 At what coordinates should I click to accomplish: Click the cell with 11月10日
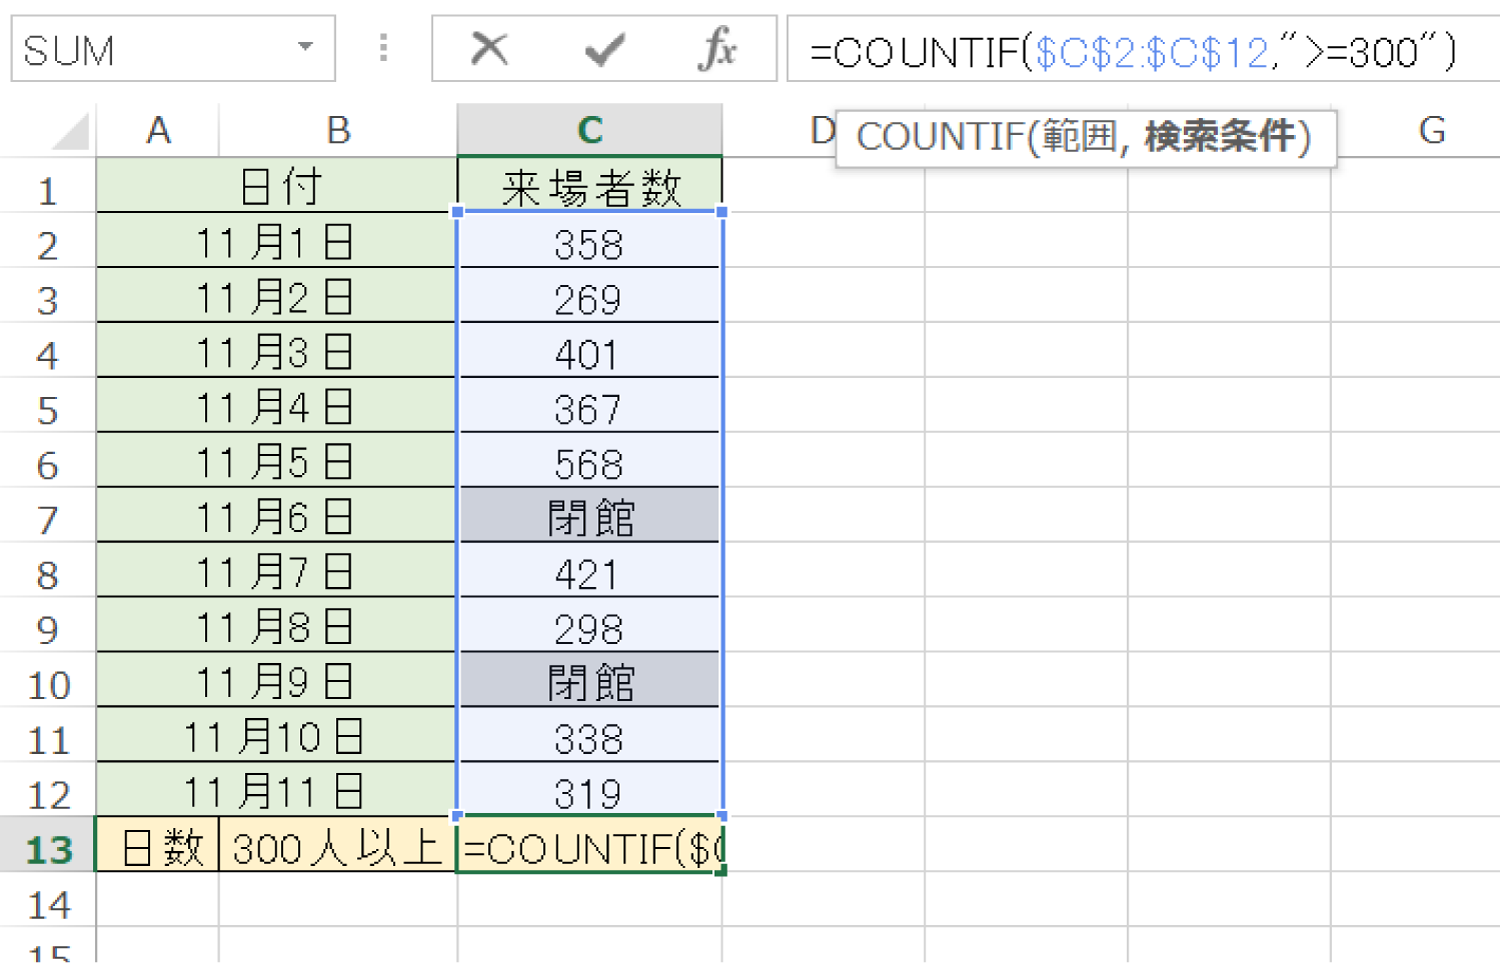(x=276, y=736)
